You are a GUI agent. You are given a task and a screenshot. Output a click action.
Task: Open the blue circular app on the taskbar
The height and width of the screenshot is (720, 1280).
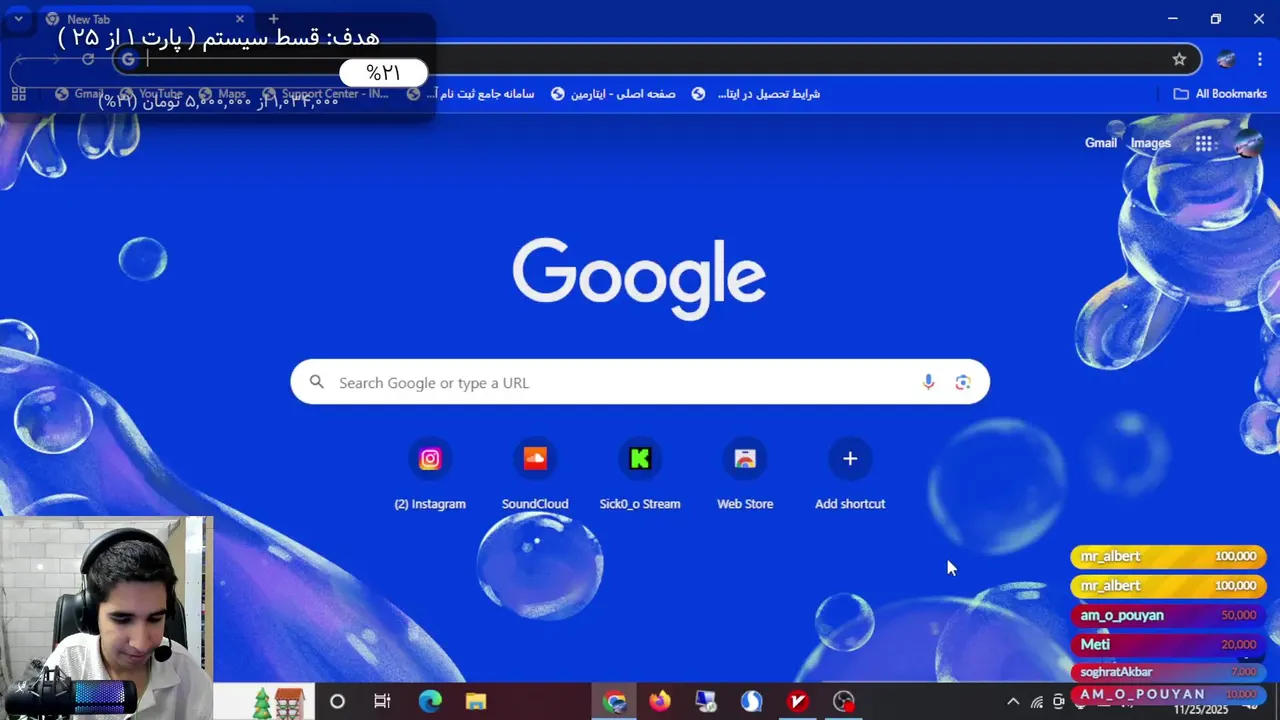[752, 701]
